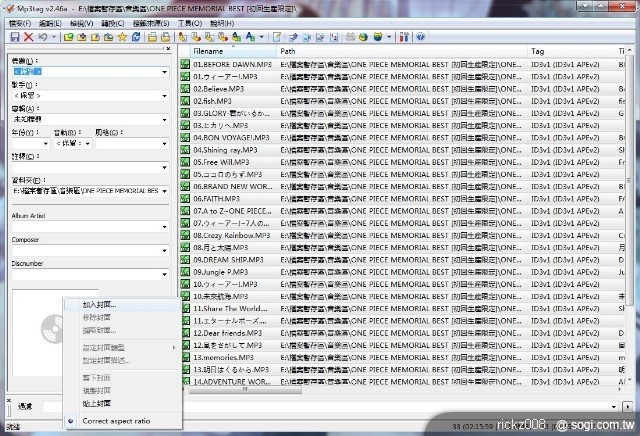Viewport: 640px width, 436px height.
Task: Open the 檔案(F) menu
Action: 20,24
